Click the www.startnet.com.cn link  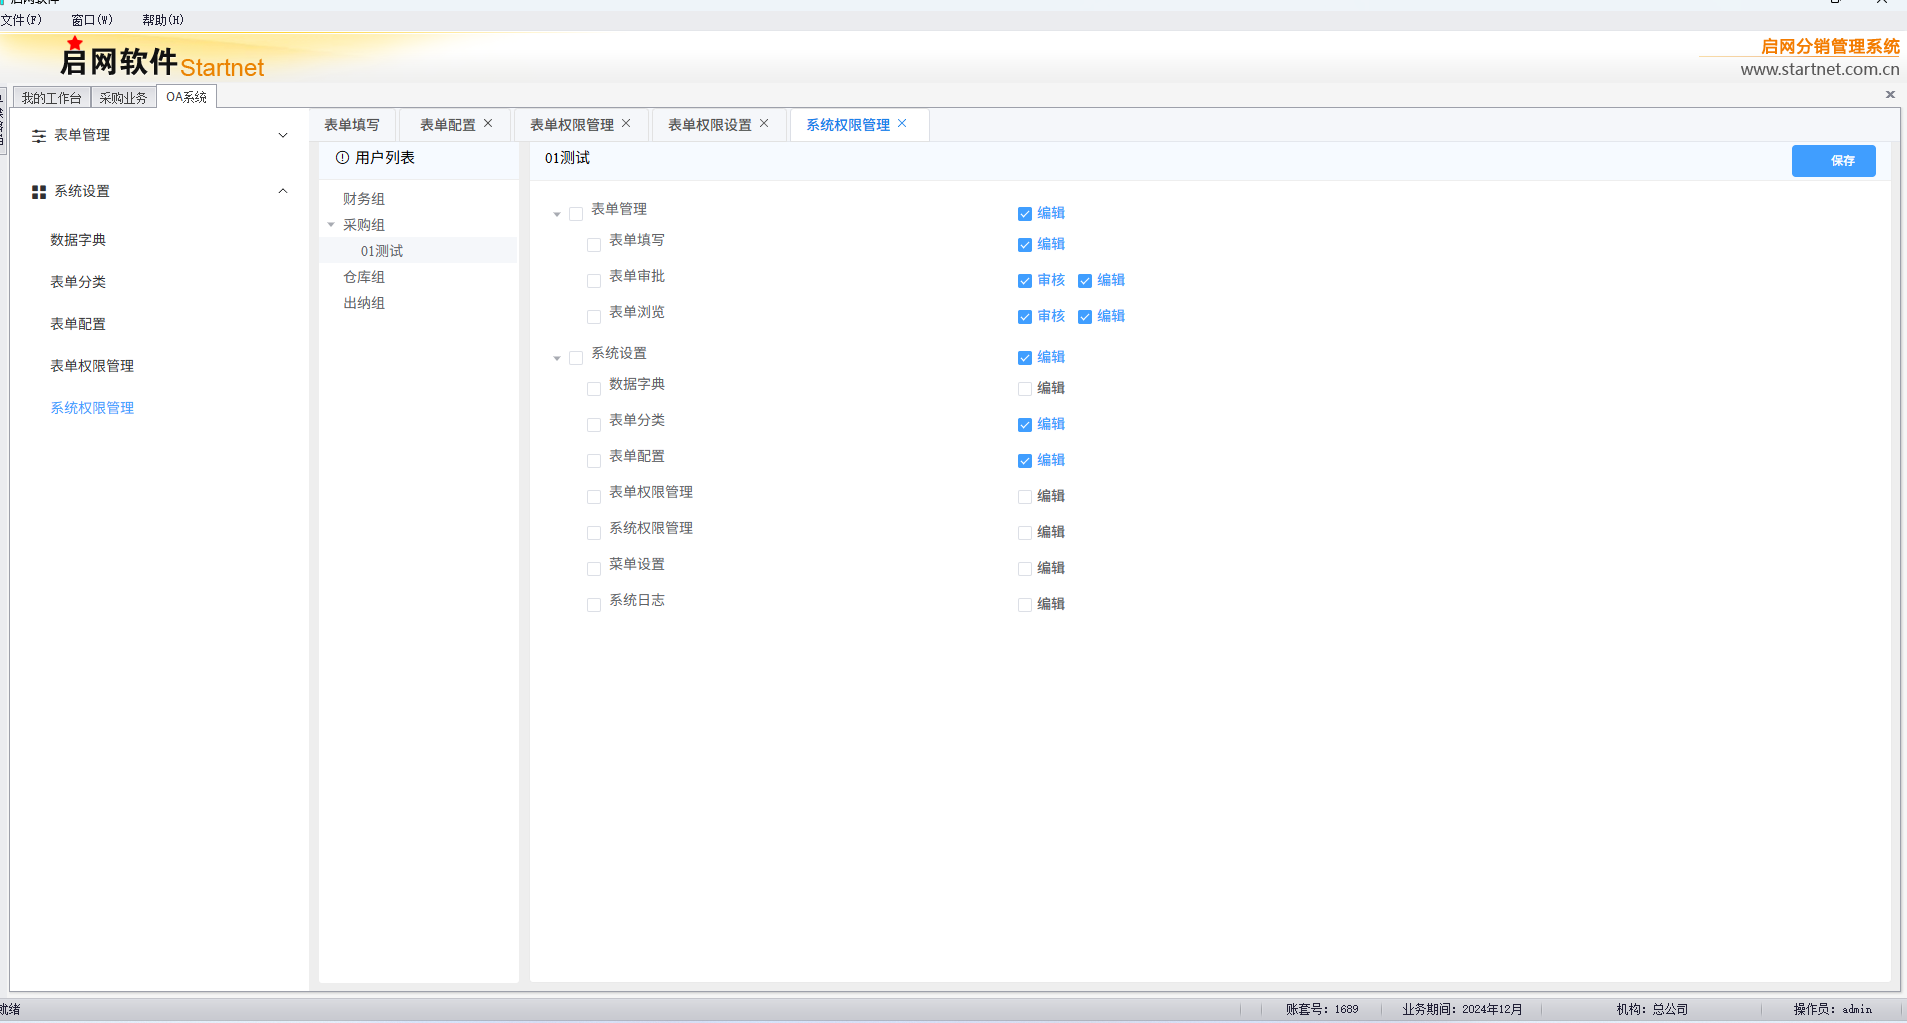(x=1819, y=69)
